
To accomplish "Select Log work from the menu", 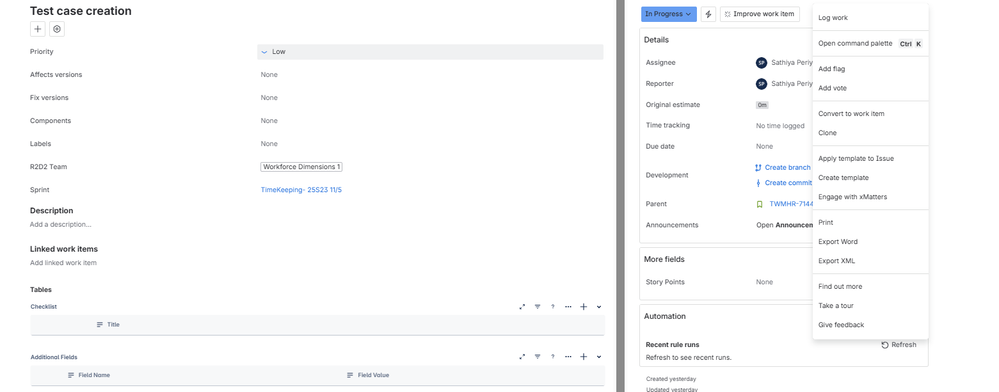I will pos(870,18).
